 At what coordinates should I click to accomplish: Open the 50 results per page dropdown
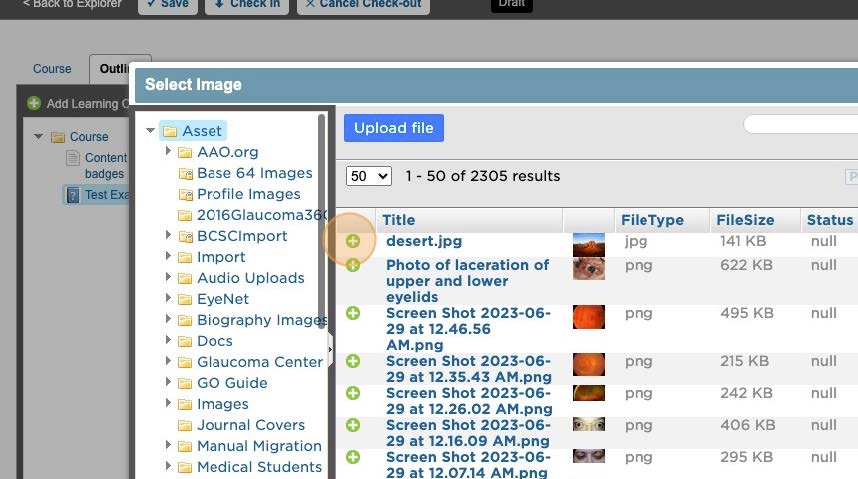[x=368, y=176]
